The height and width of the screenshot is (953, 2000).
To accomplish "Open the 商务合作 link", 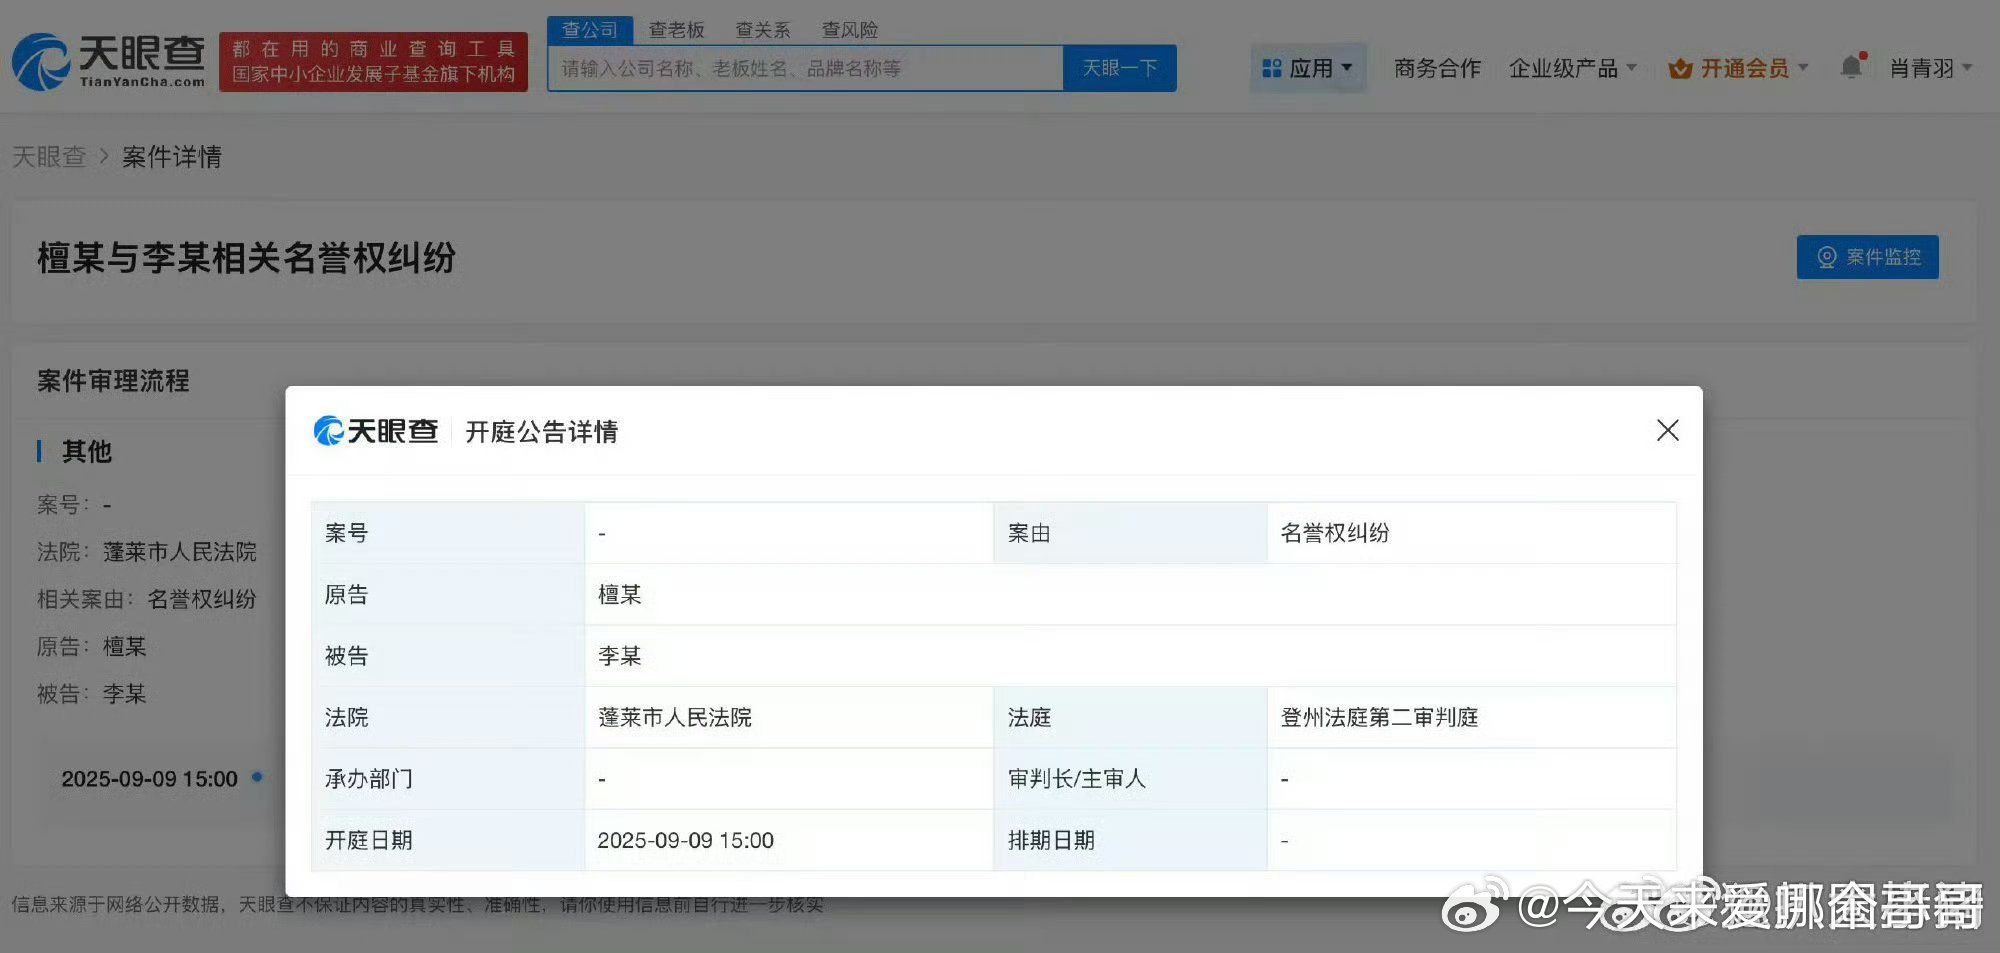I will click(1437, 68).
